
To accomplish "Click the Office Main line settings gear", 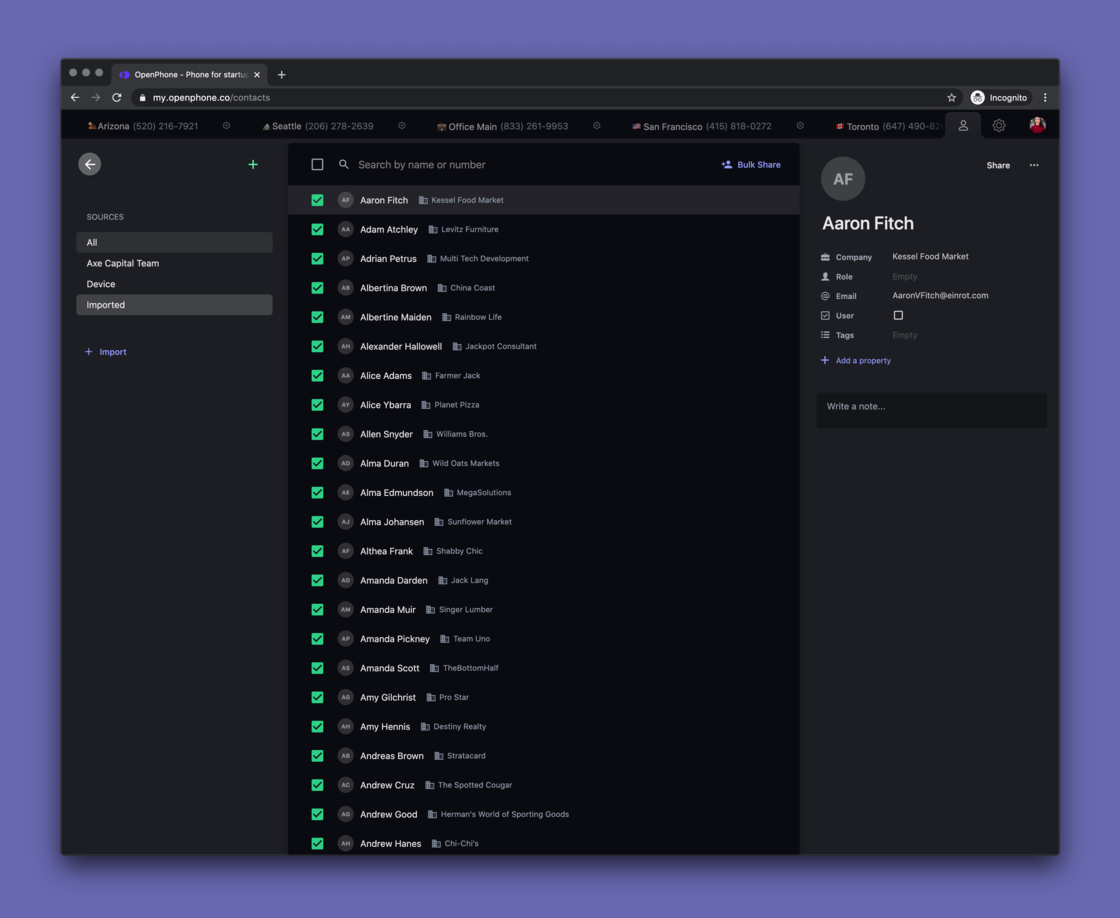I will coord(596,126).
